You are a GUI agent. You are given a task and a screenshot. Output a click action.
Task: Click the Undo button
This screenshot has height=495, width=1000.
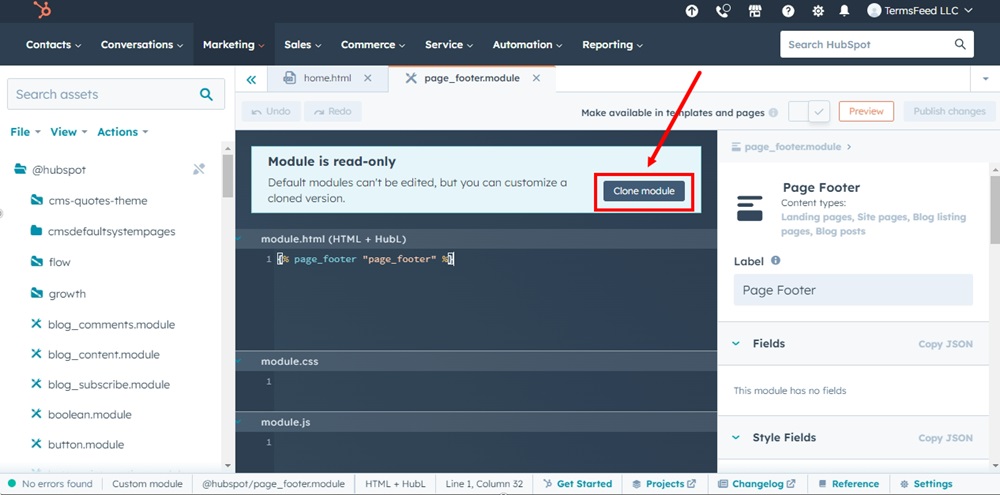[x=271, y=112]
